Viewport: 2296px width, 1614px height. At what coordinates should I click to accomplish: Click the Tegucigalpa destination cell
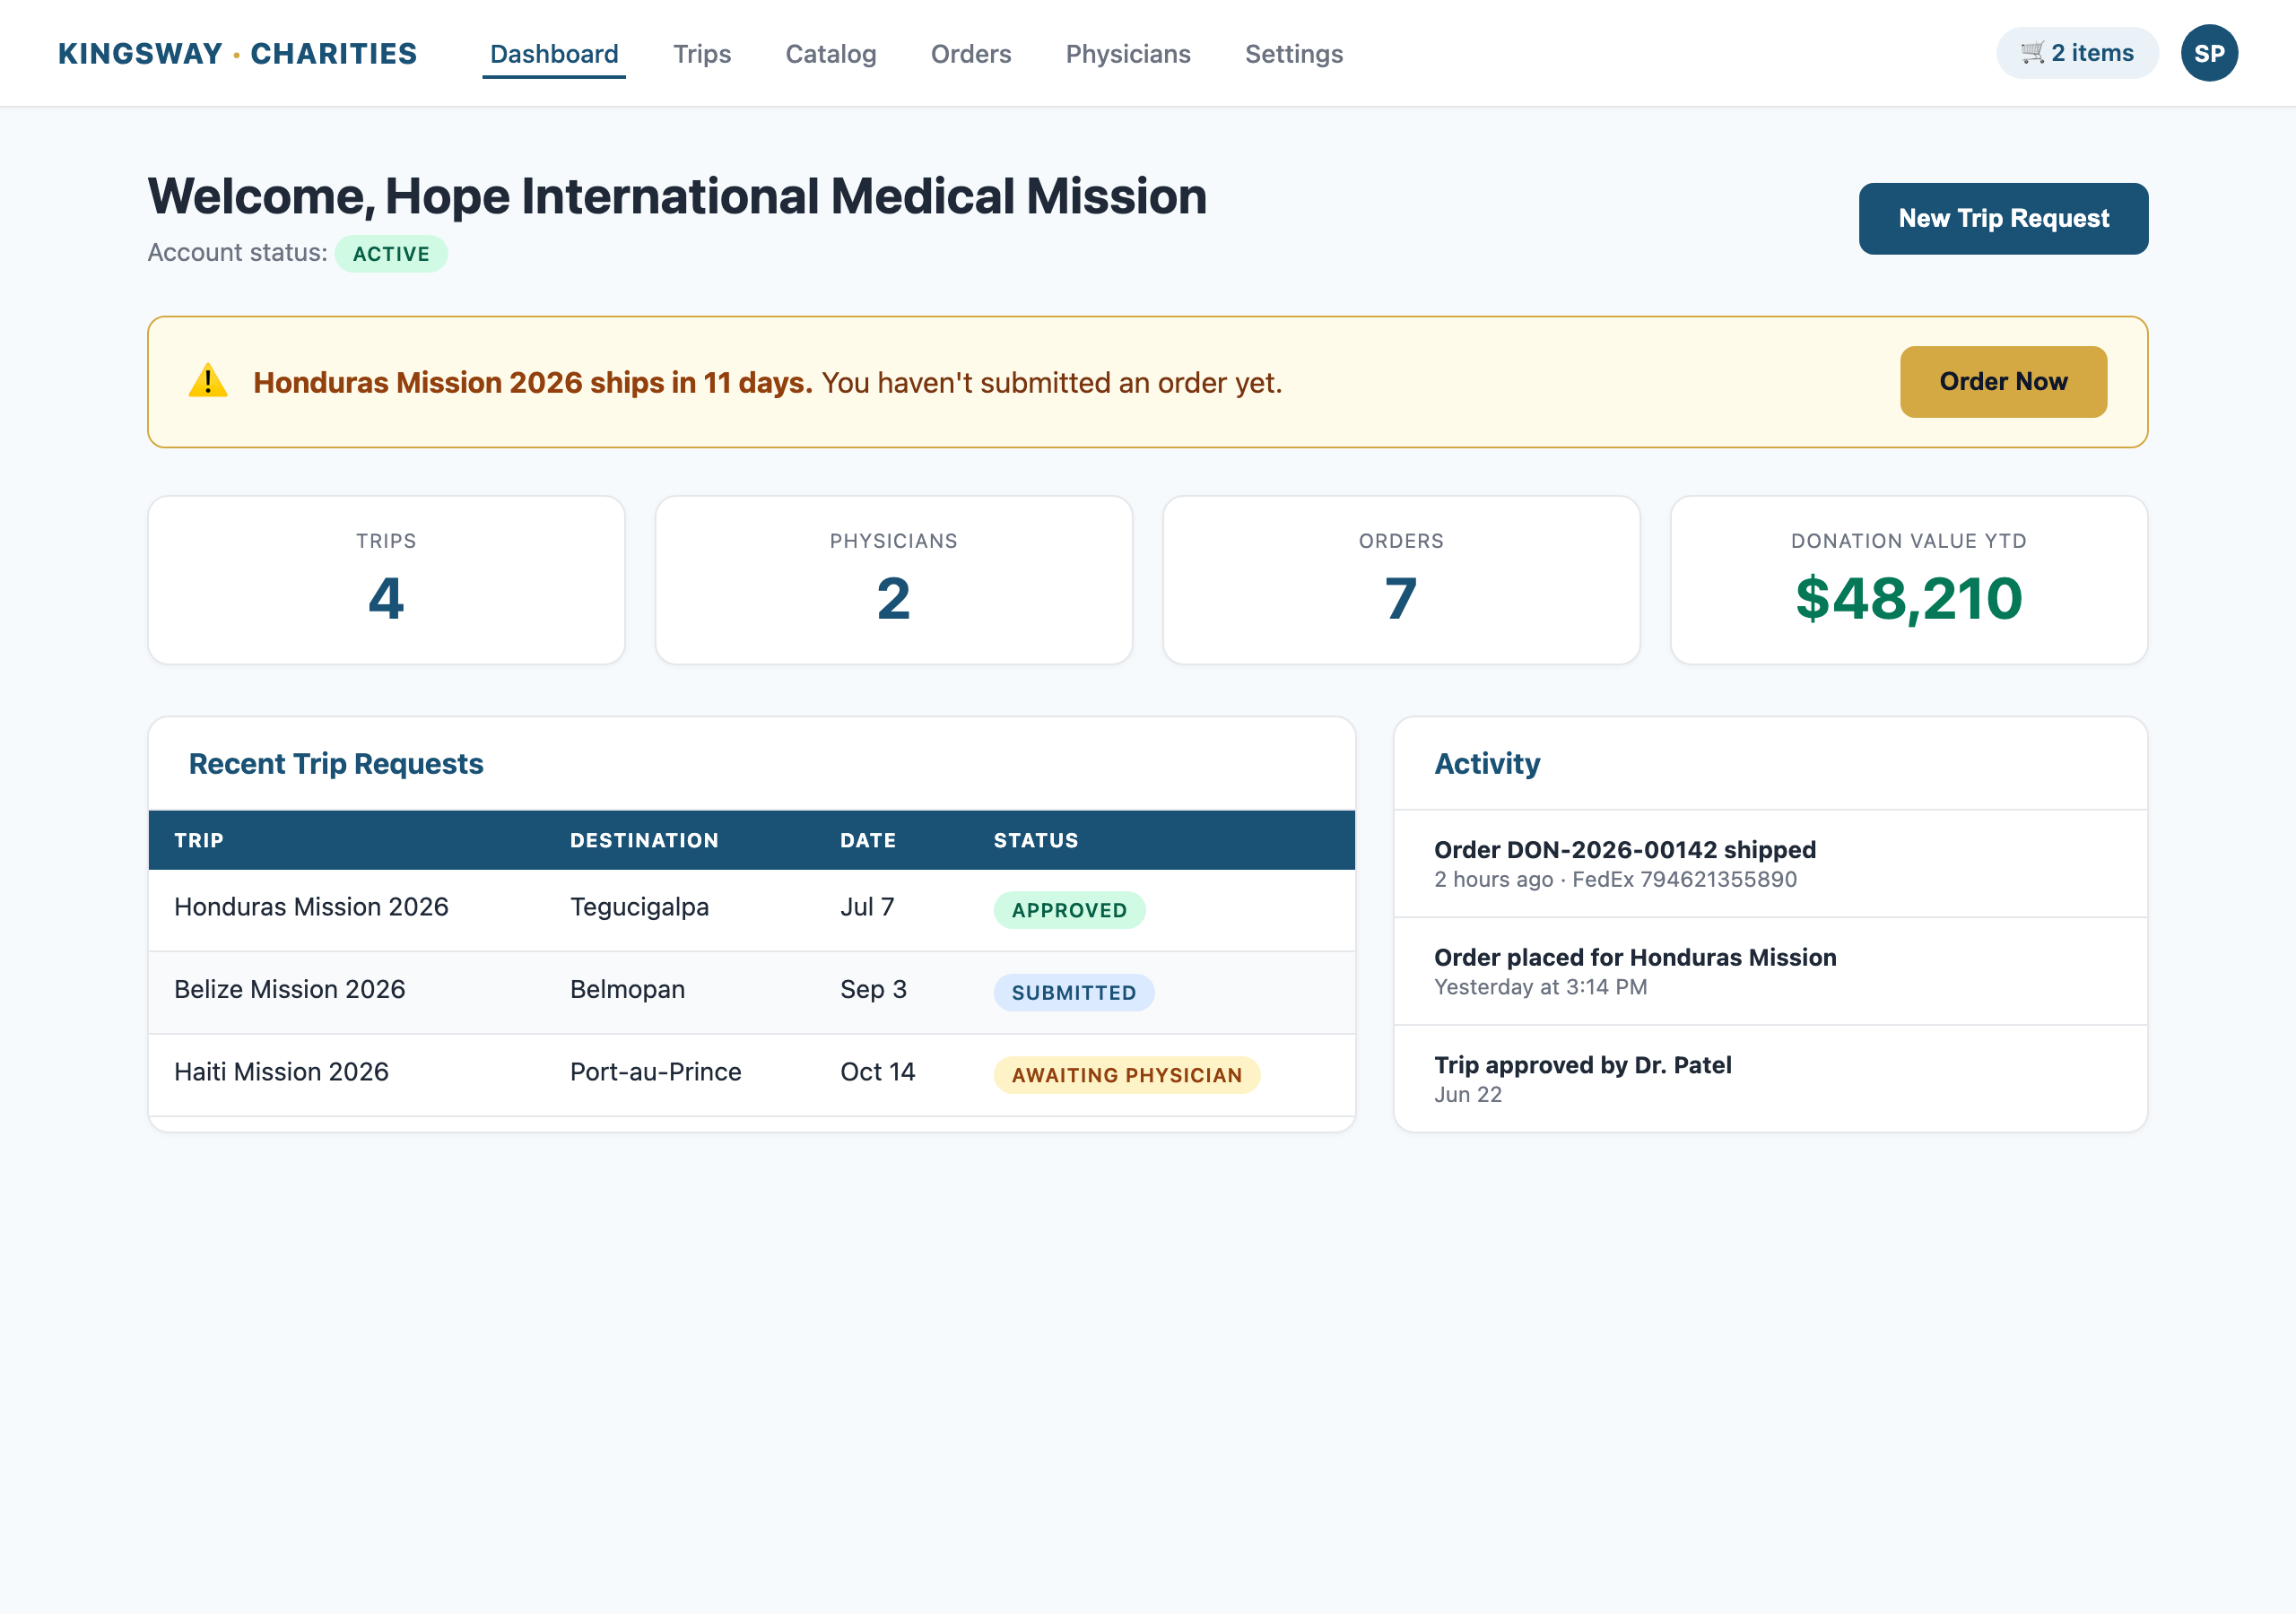coord(639,907)
